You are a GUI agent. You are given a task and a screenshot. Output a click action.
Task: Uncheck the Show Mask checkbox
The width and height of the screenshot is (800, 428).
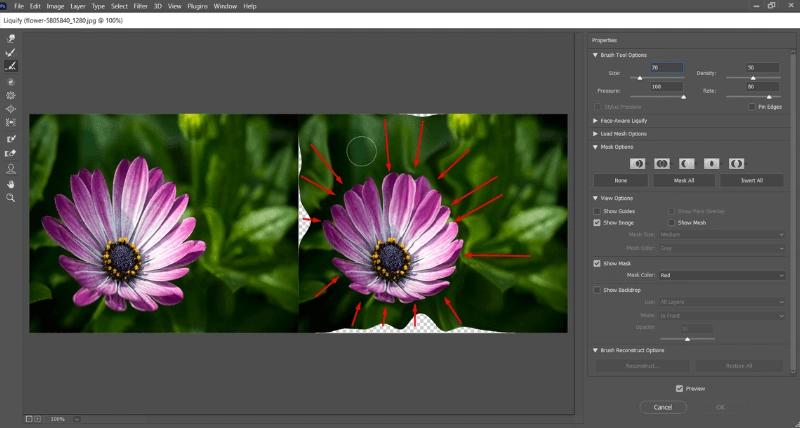(x=597, y=263)
